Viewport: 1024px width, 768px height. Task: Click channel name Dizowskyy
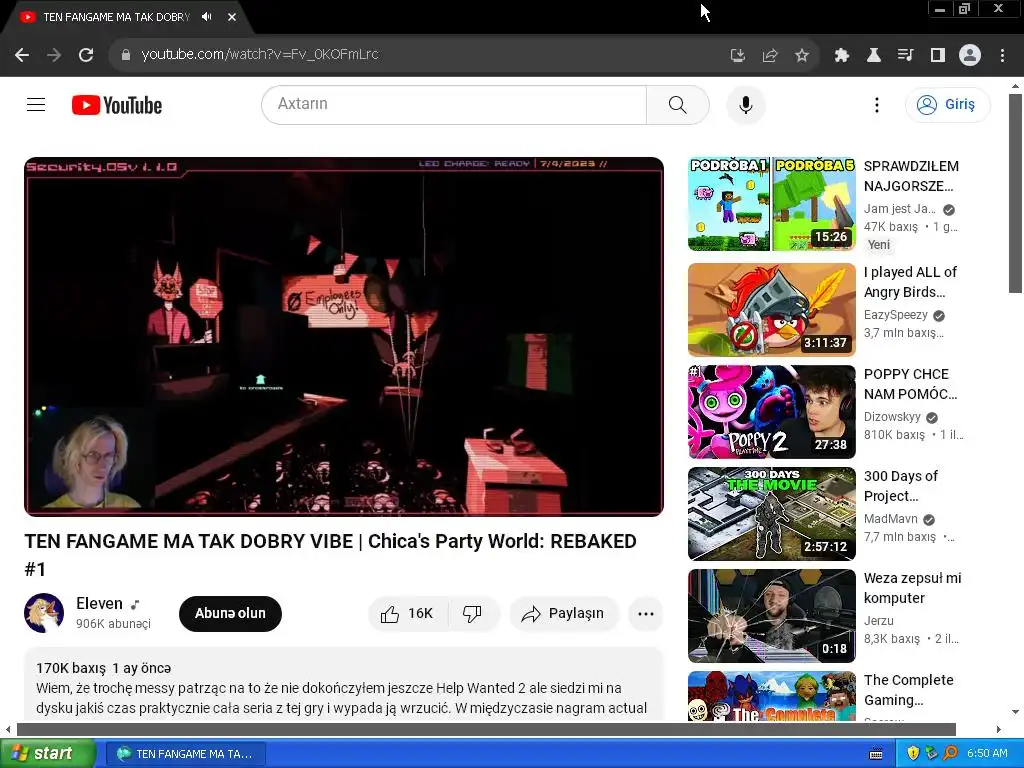click(892, 417)
